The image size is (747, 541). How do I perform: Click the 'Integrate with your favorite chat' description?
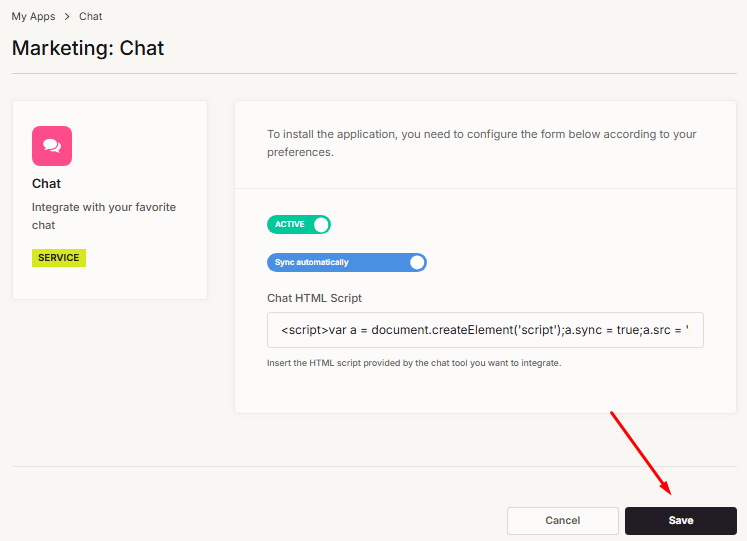pyautogui.click(x=104, y=216)
